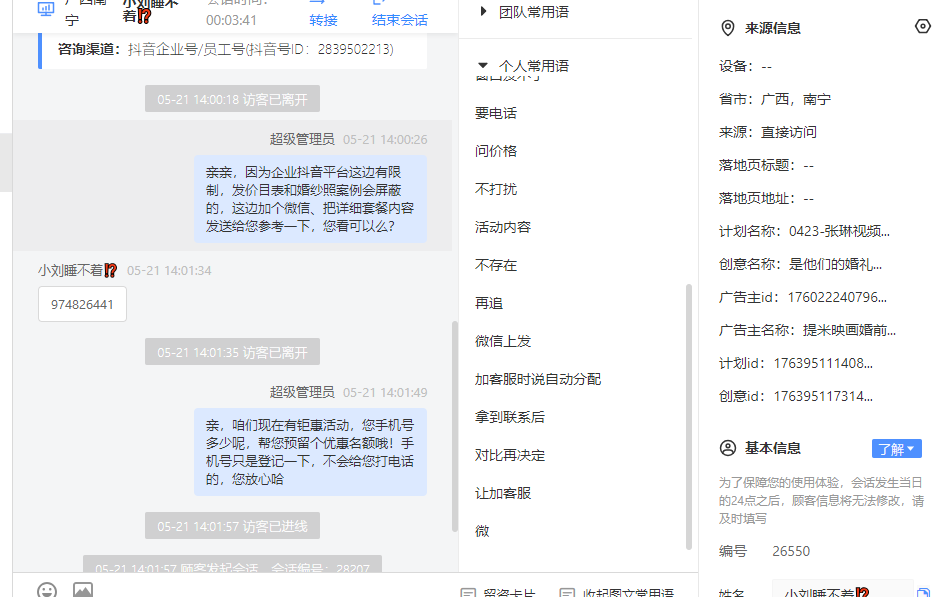Click the 收起图文常用语 button
940x597 pixels.
point(617,592)
